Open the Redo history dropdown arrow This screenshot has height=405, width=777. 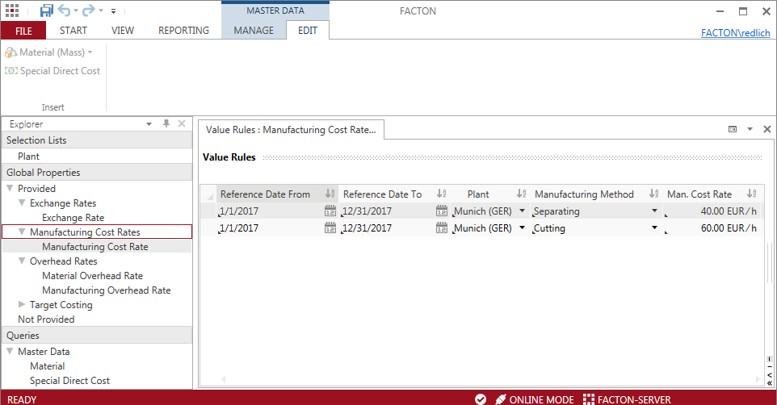(x=101, y=10)
